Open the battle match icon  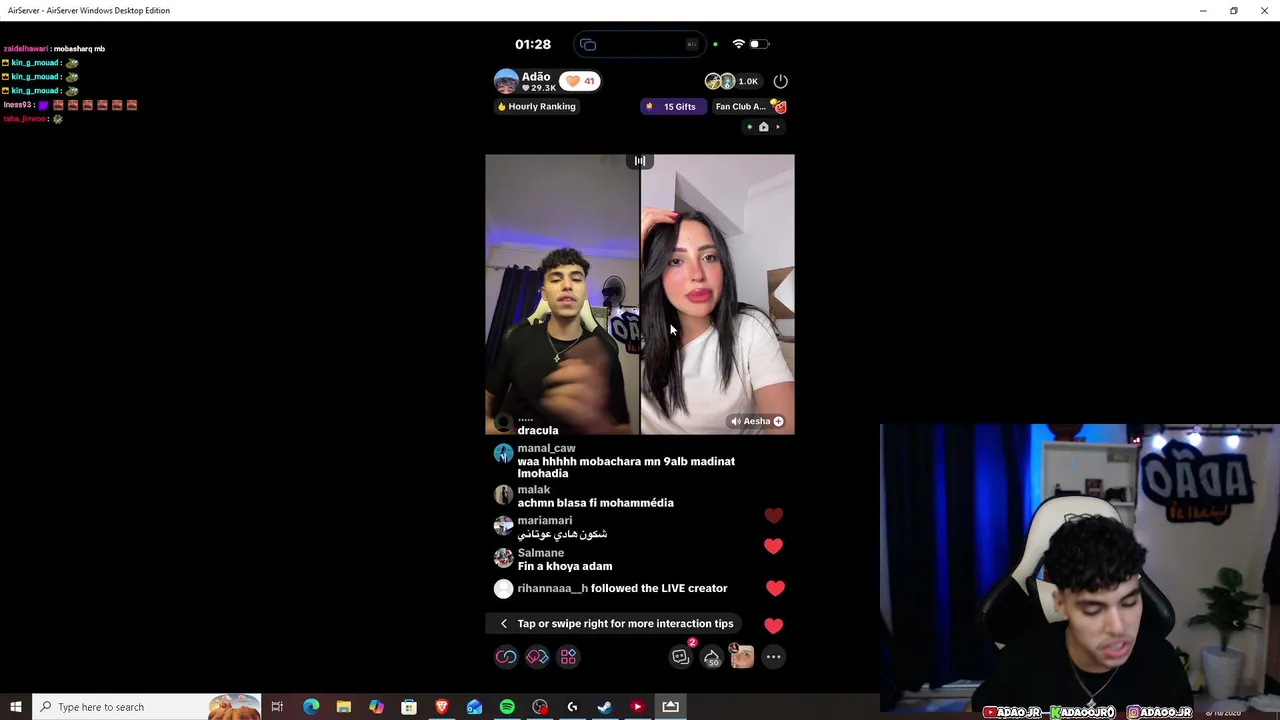pyautogui.click(x=537, y=657)
